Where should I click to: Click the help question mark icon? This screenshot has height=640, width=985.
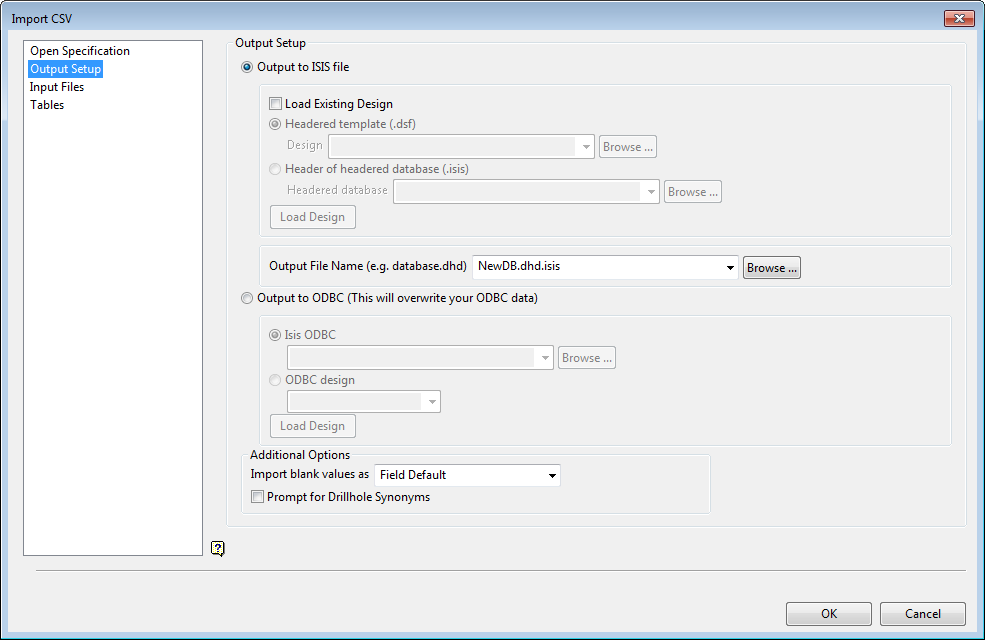pos(217,548)
